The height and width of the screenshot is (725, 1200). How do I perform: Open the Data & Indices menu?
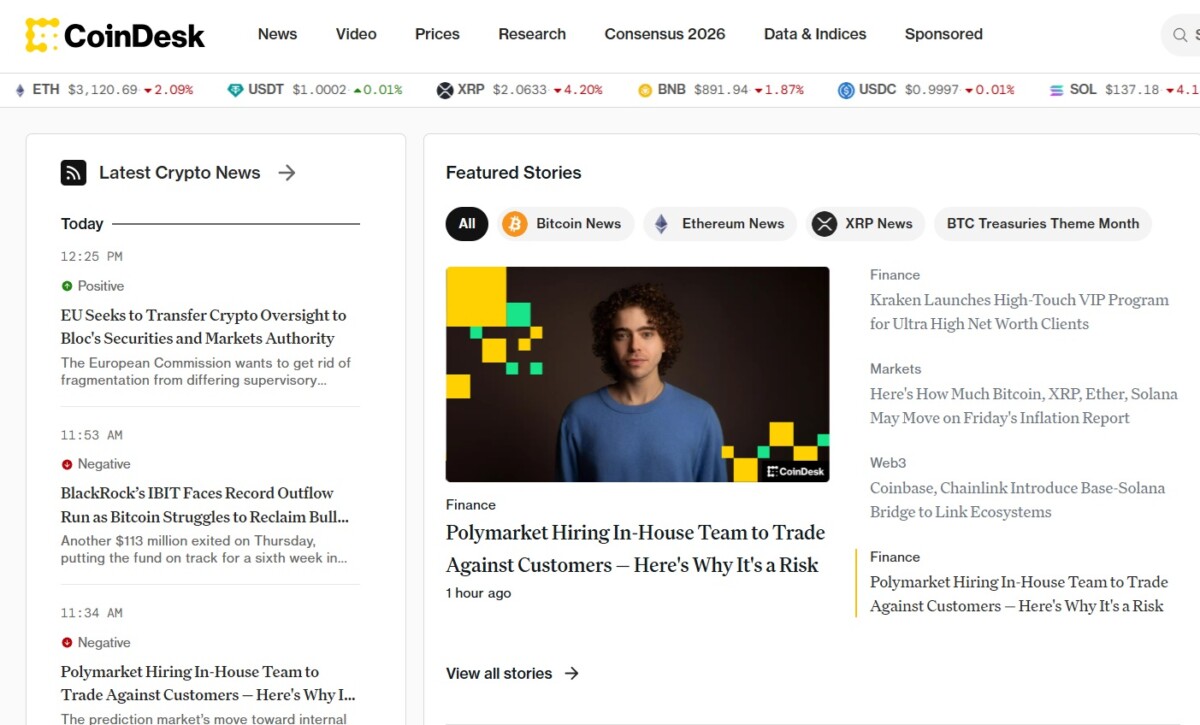tap(815, 34)
